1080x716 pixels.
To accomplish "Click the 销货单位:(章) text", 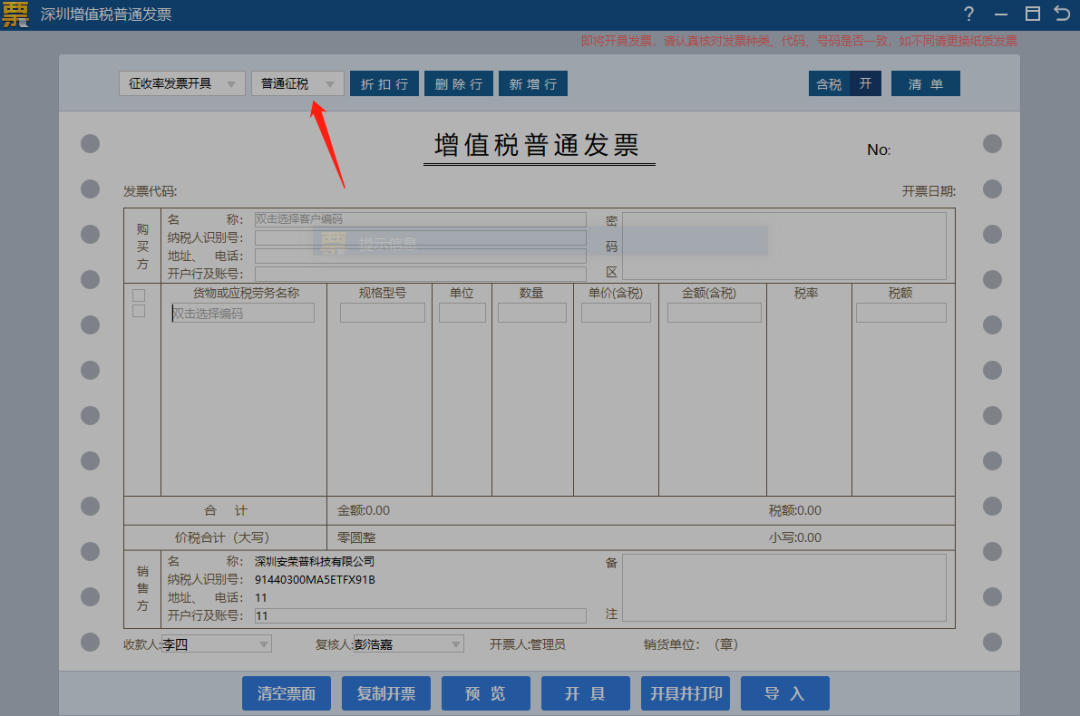I will pyautogui.click(x=691, y=644).
